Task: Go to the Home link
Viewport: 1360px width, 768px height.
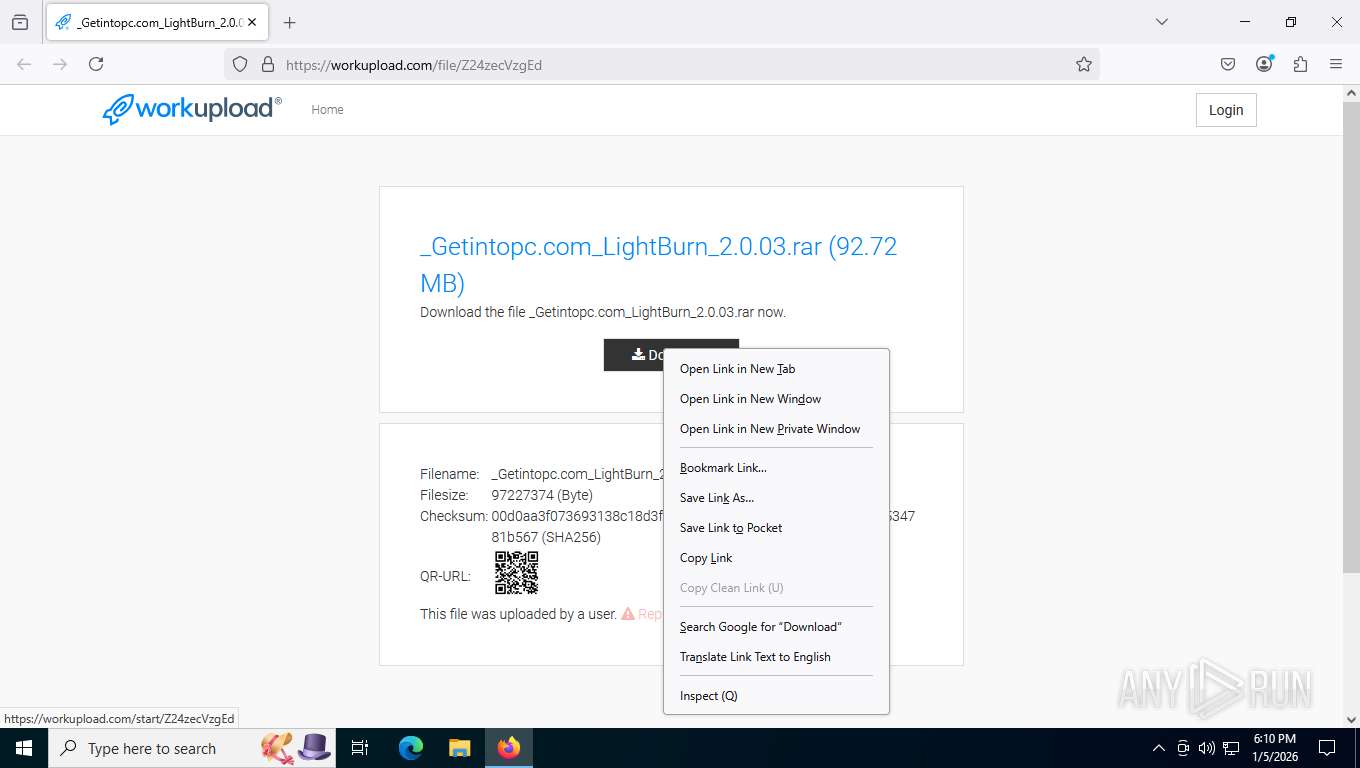Action: tap(327, 110)
